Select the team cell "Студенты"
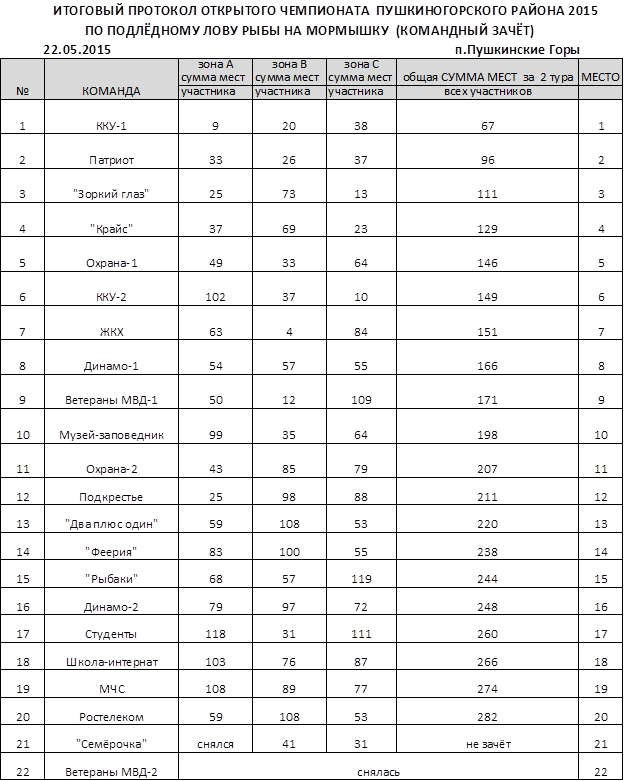This screenshot has height=781, width=624. (x=111, y=629)
